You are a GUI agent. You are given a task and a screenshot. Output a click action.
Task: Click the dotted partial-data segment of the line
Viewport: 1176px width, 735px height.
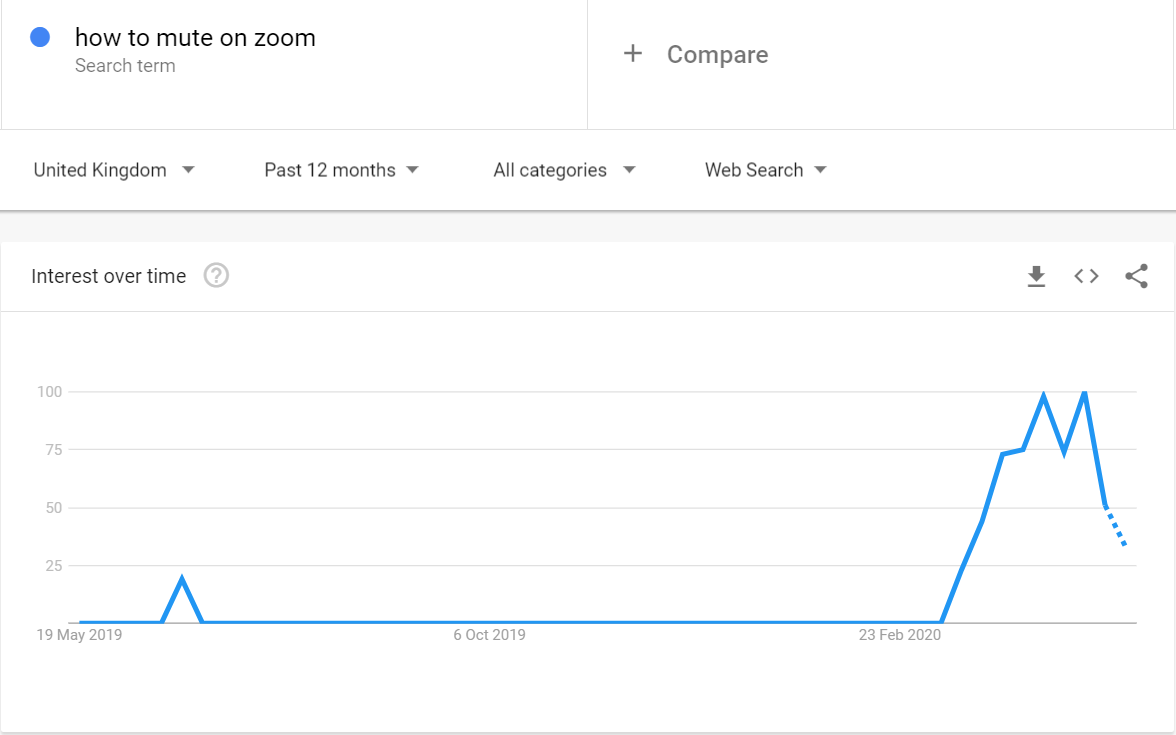(x=1116, y=527)
